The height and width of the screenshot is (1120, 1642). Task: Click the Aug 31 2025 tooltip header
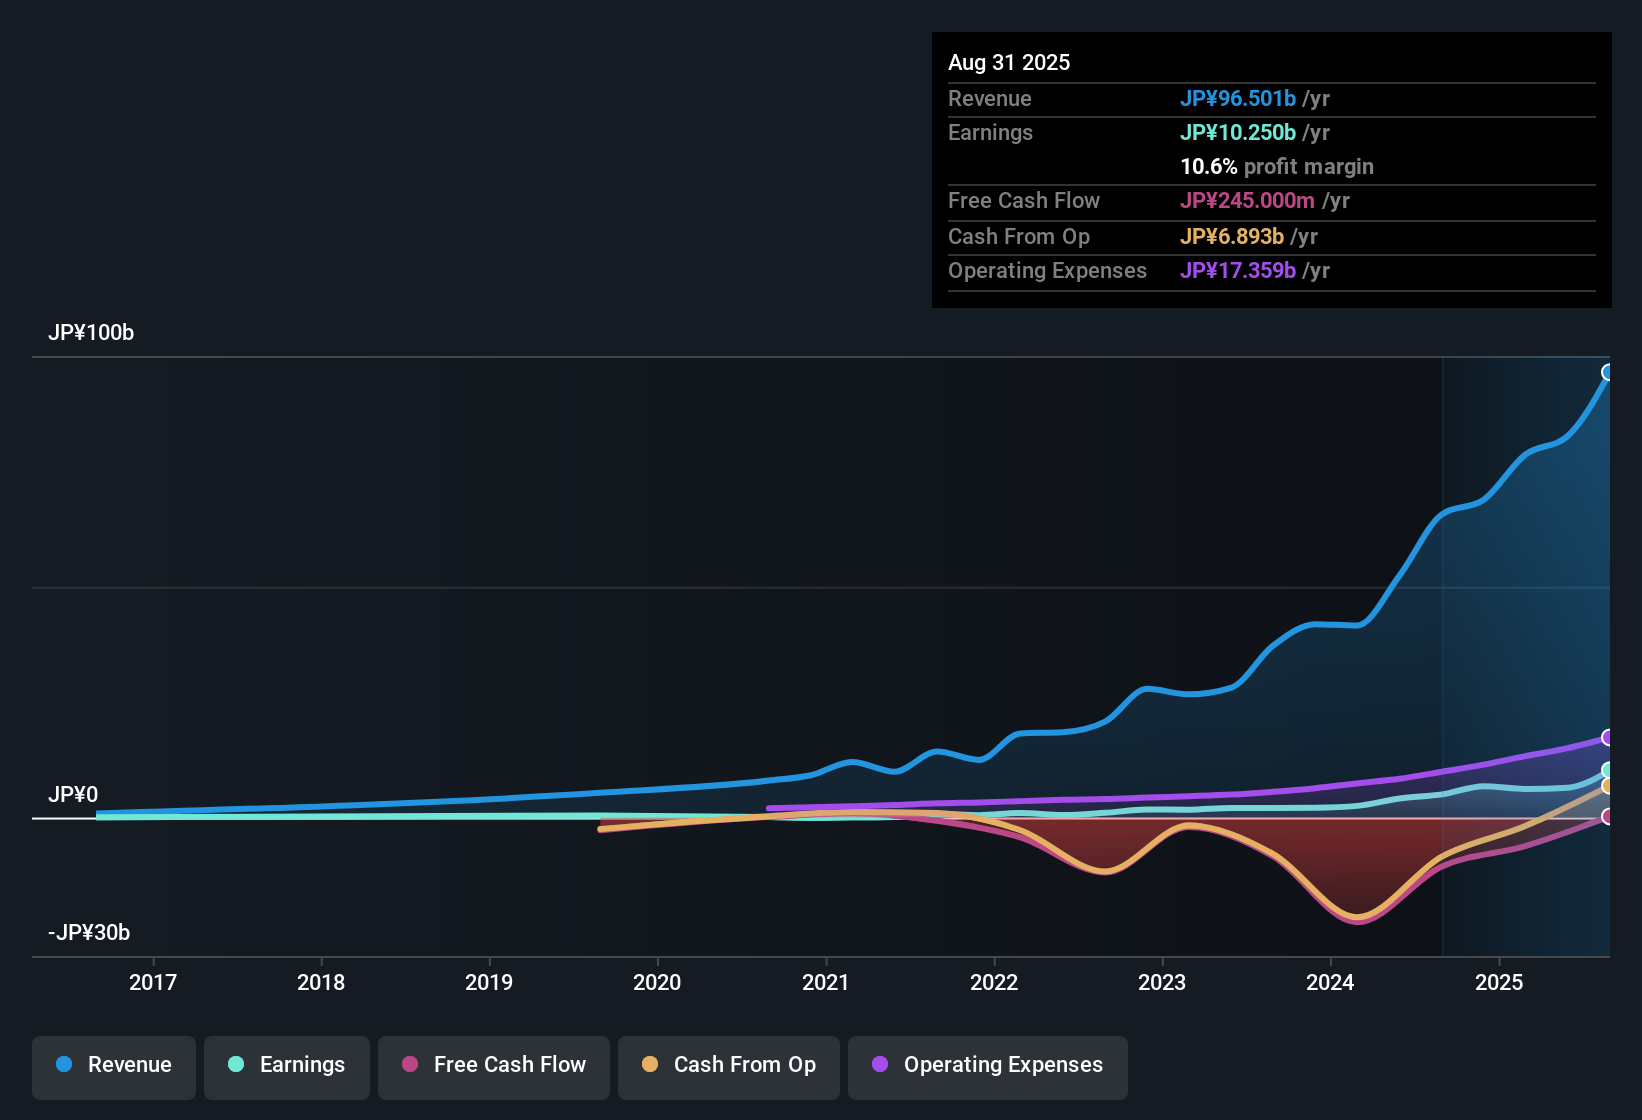click(x=1009, y=62)
